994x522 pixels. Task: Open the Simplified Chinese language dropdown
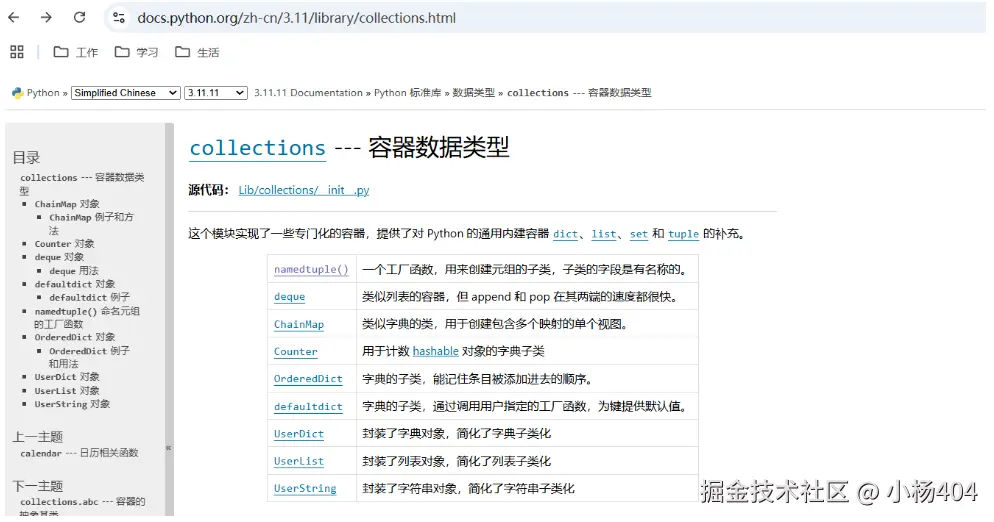[126, 93]
